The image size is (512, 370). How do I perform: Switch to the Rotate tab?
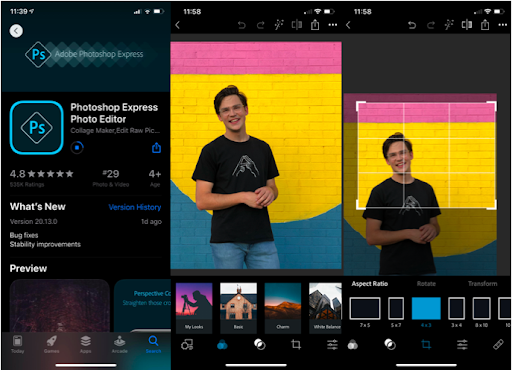[426, 284]
